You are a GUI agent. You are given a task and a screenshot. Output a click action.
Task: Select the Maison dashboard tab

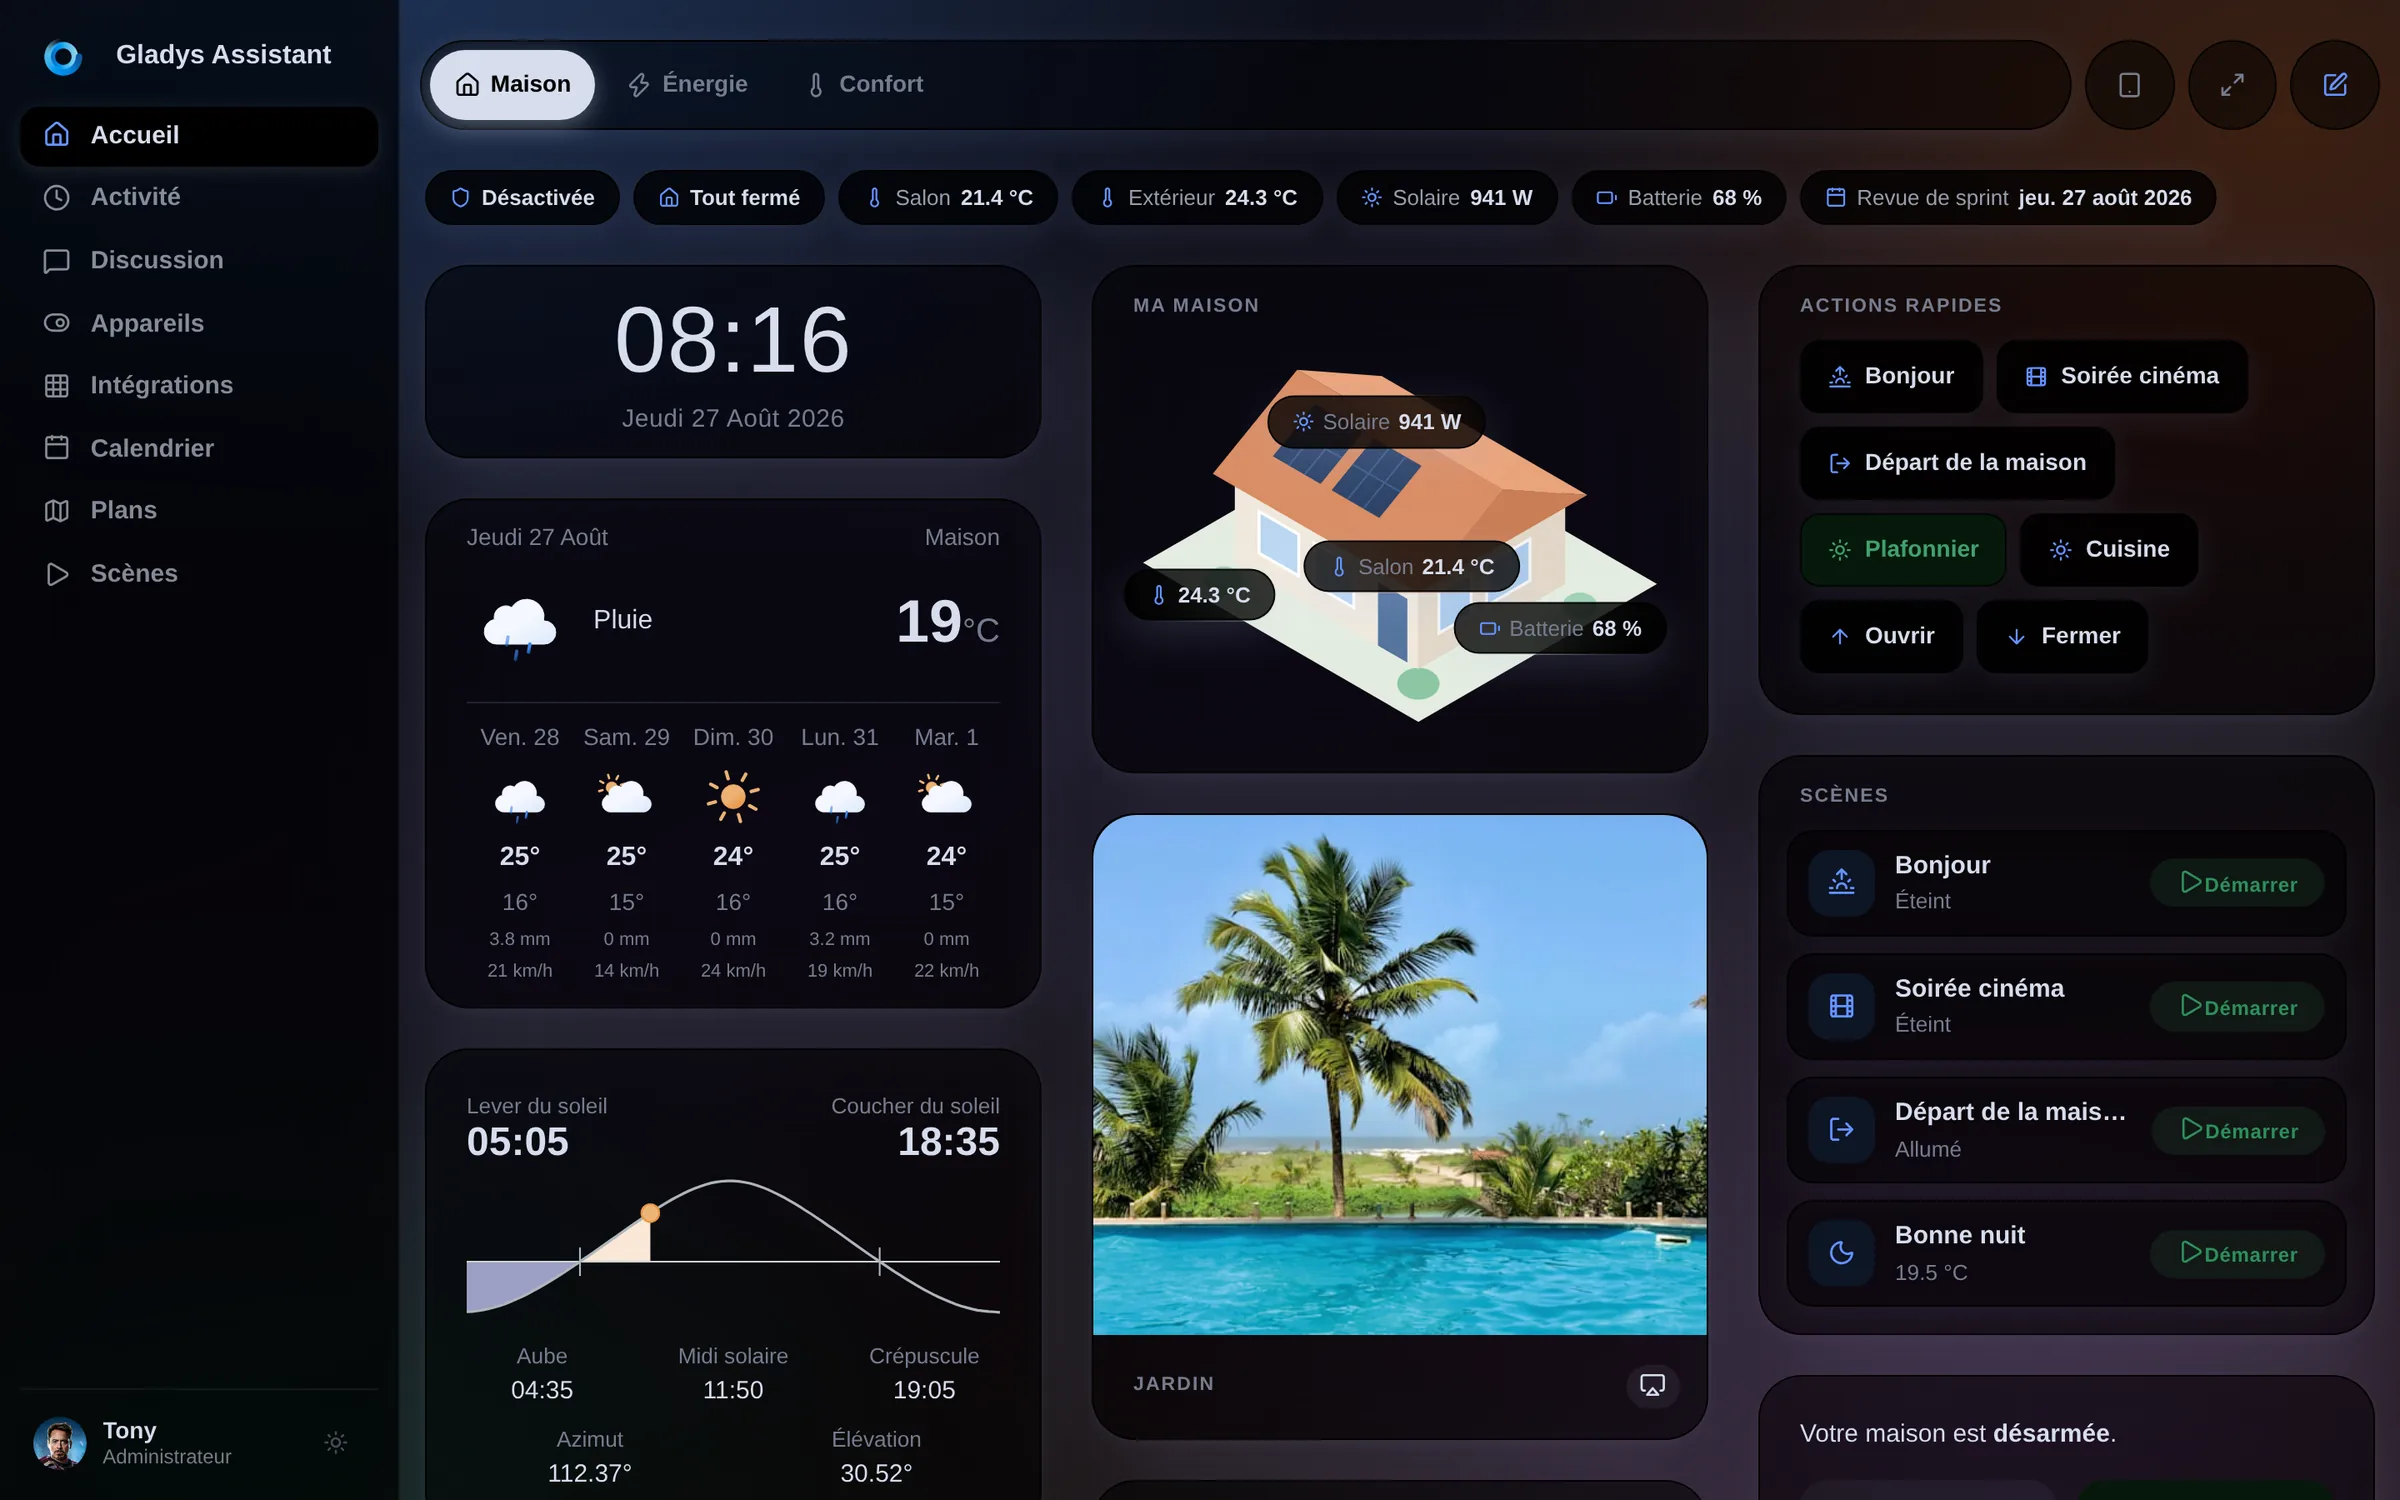[x=512, y=85]
